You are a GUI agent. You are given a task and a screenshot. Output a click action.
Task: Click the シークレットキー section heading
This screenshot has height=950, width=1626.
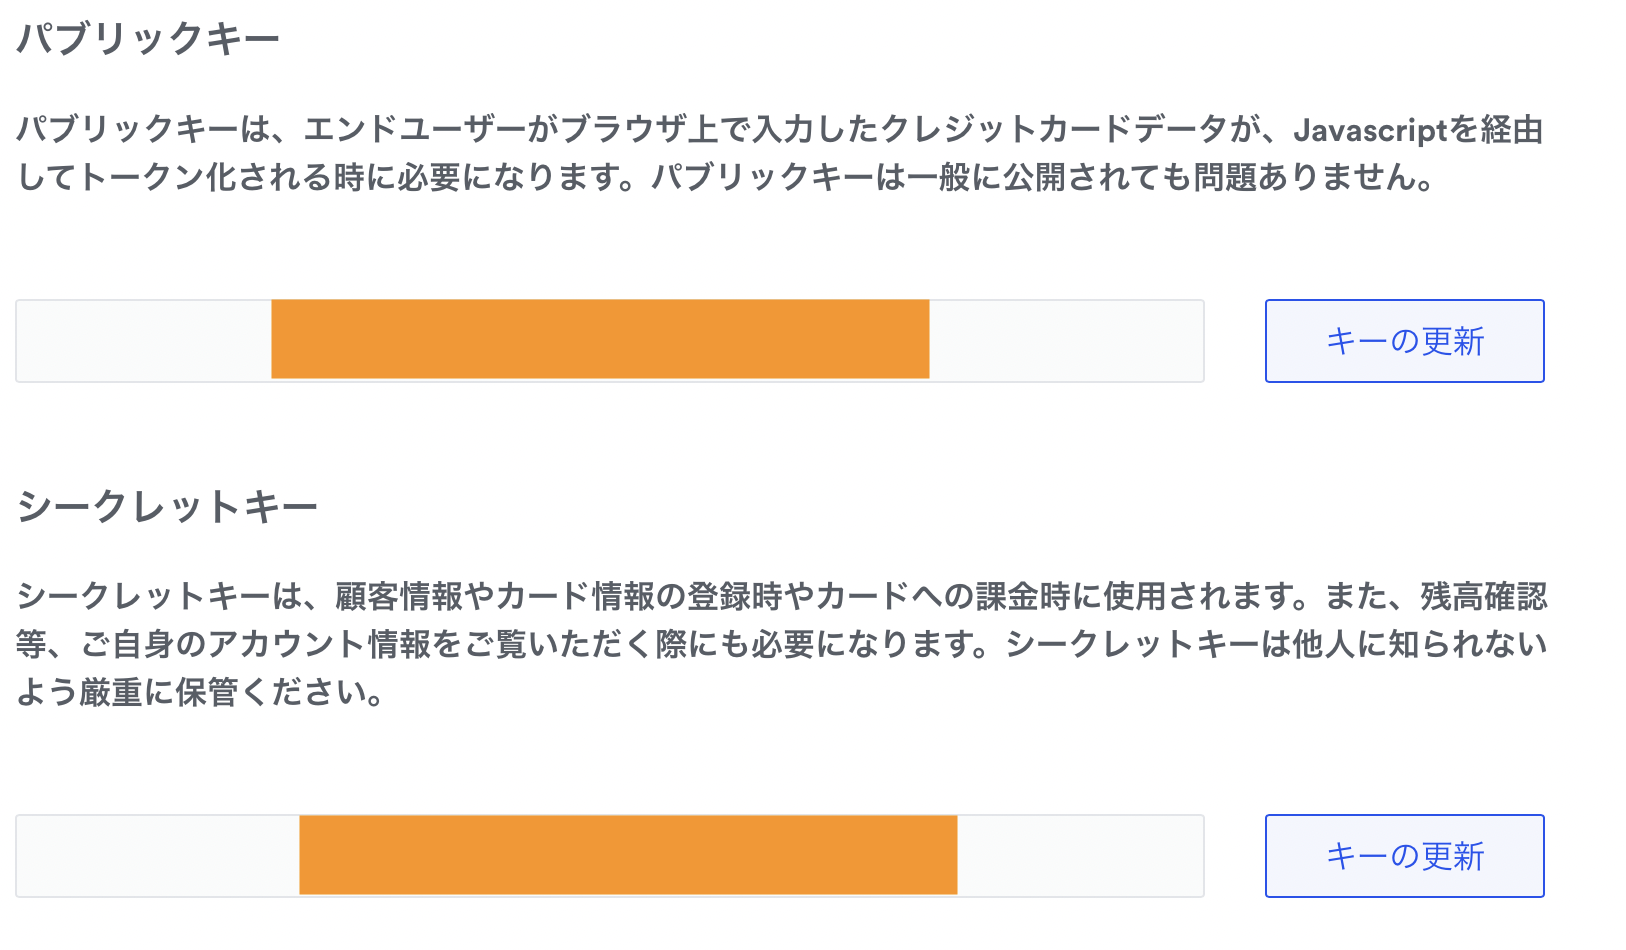pyautogui.click(x=167, y=506)
